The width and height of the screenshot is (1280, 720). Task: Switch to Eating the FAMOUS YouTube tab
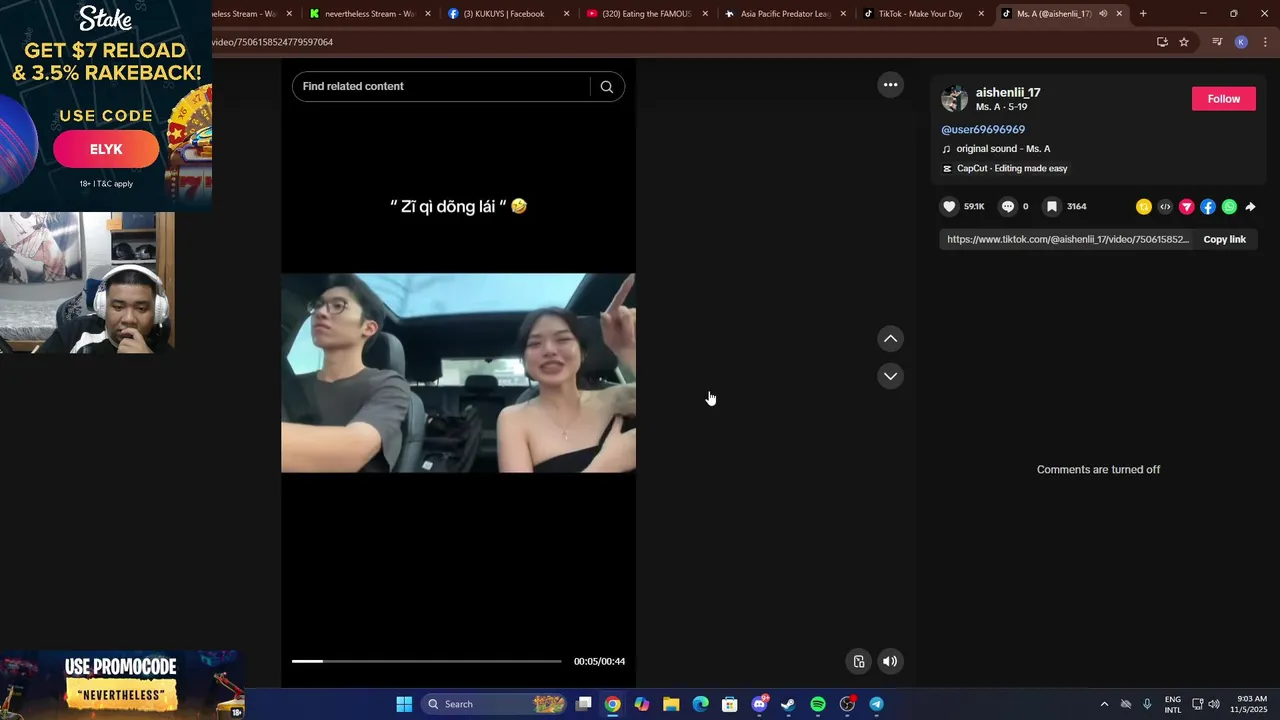click(x=640, y=14)
